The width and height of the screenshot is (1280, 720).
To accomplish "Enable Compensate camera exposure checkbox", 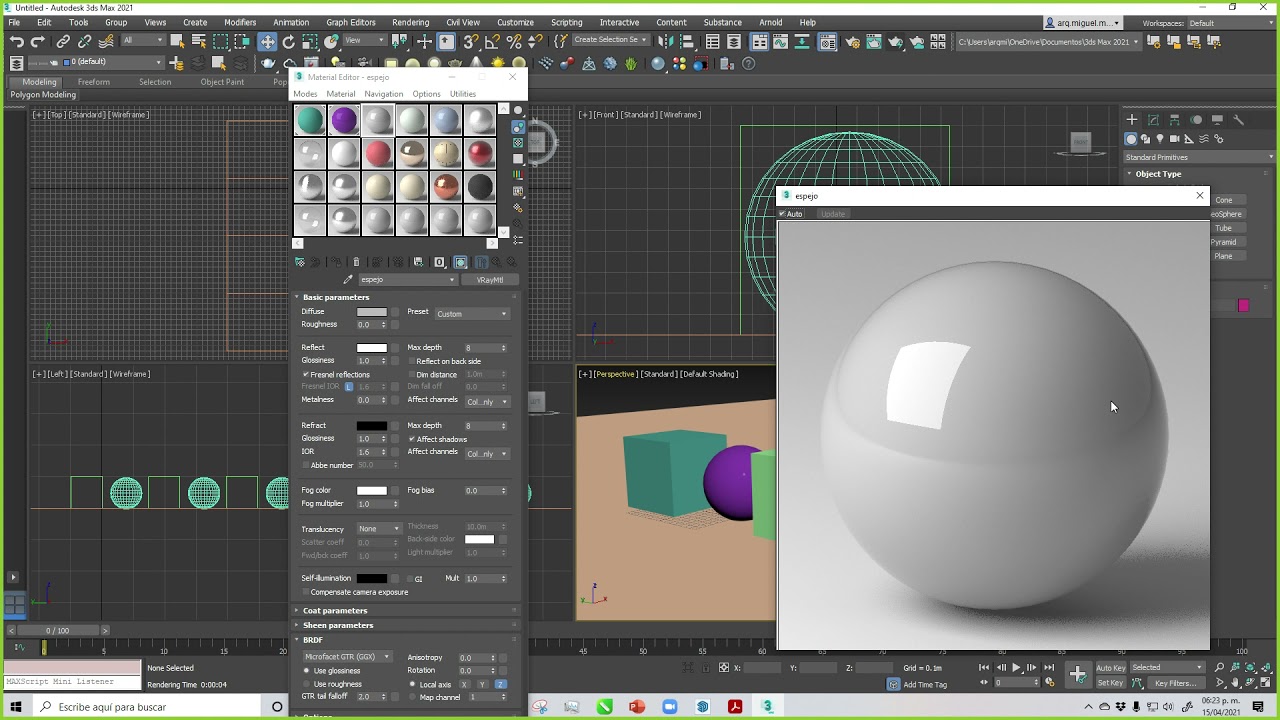I will 306,592.
